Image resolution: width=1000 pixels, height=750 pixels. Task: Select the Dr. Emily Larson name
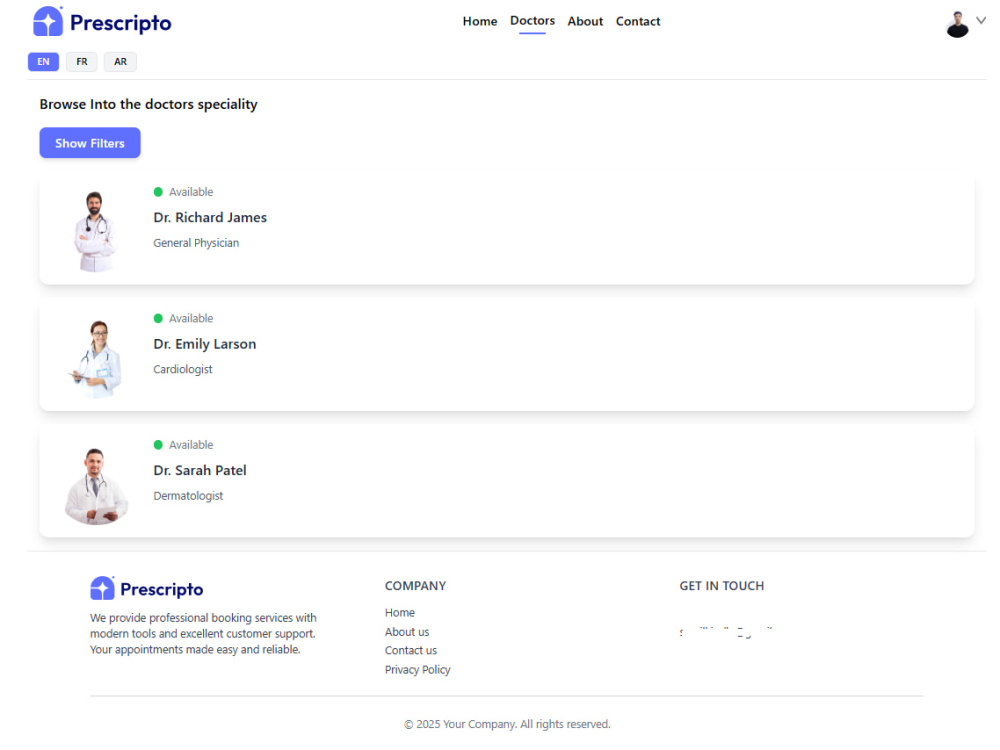tap(205, 344)
